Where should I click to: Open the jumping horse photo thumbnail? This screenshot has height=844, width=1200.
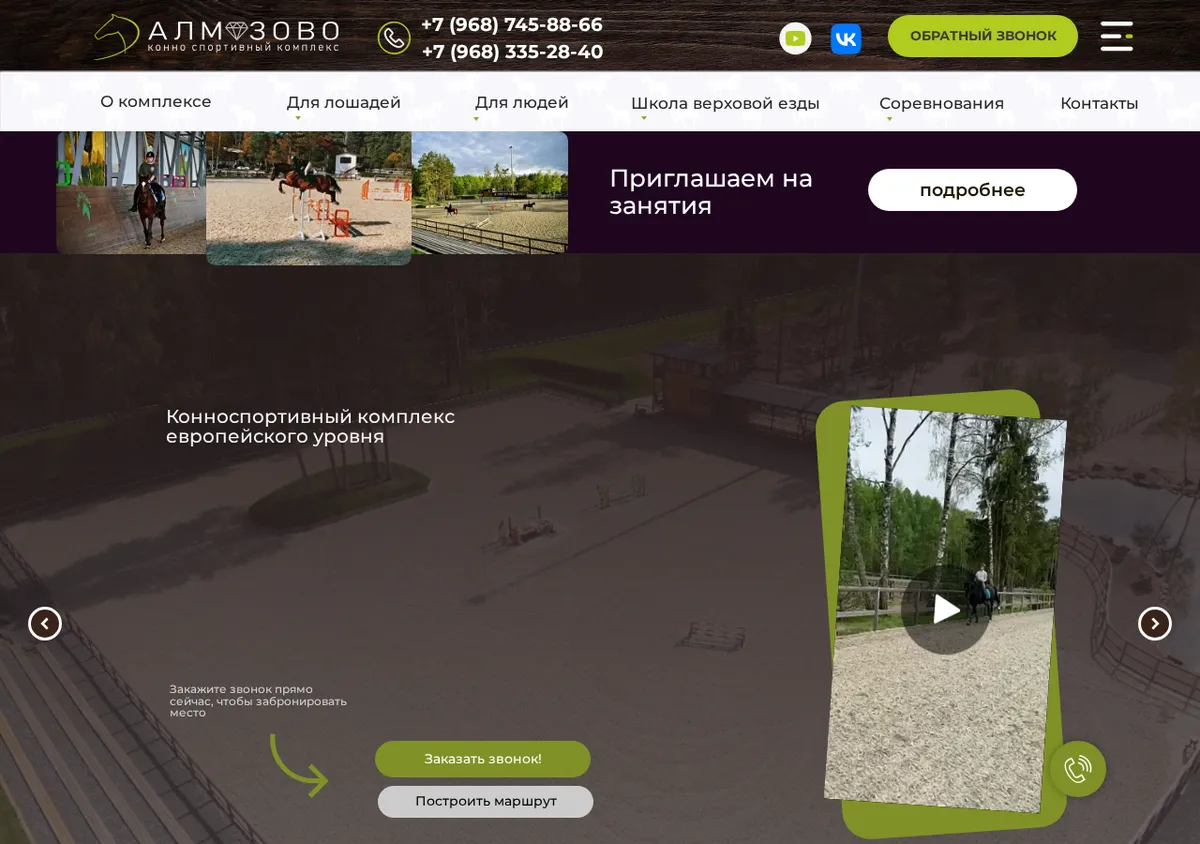click(309, 198)
